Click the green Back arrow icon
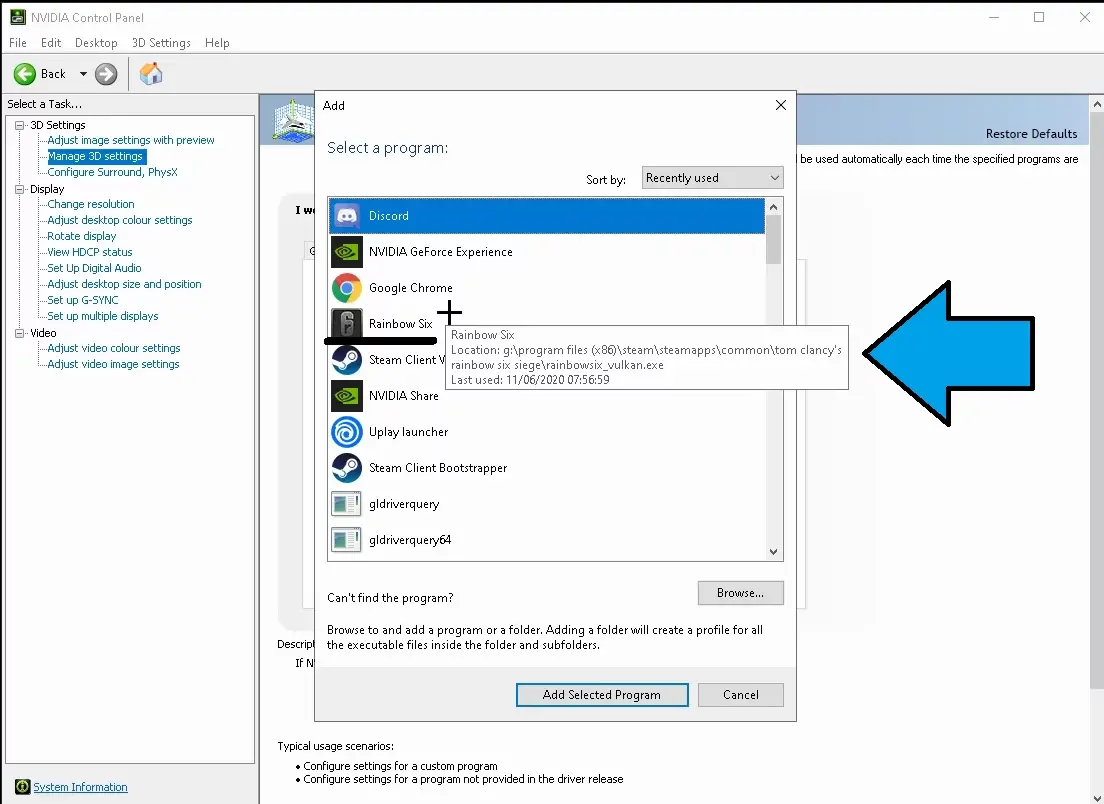 [x=25, y=74]
